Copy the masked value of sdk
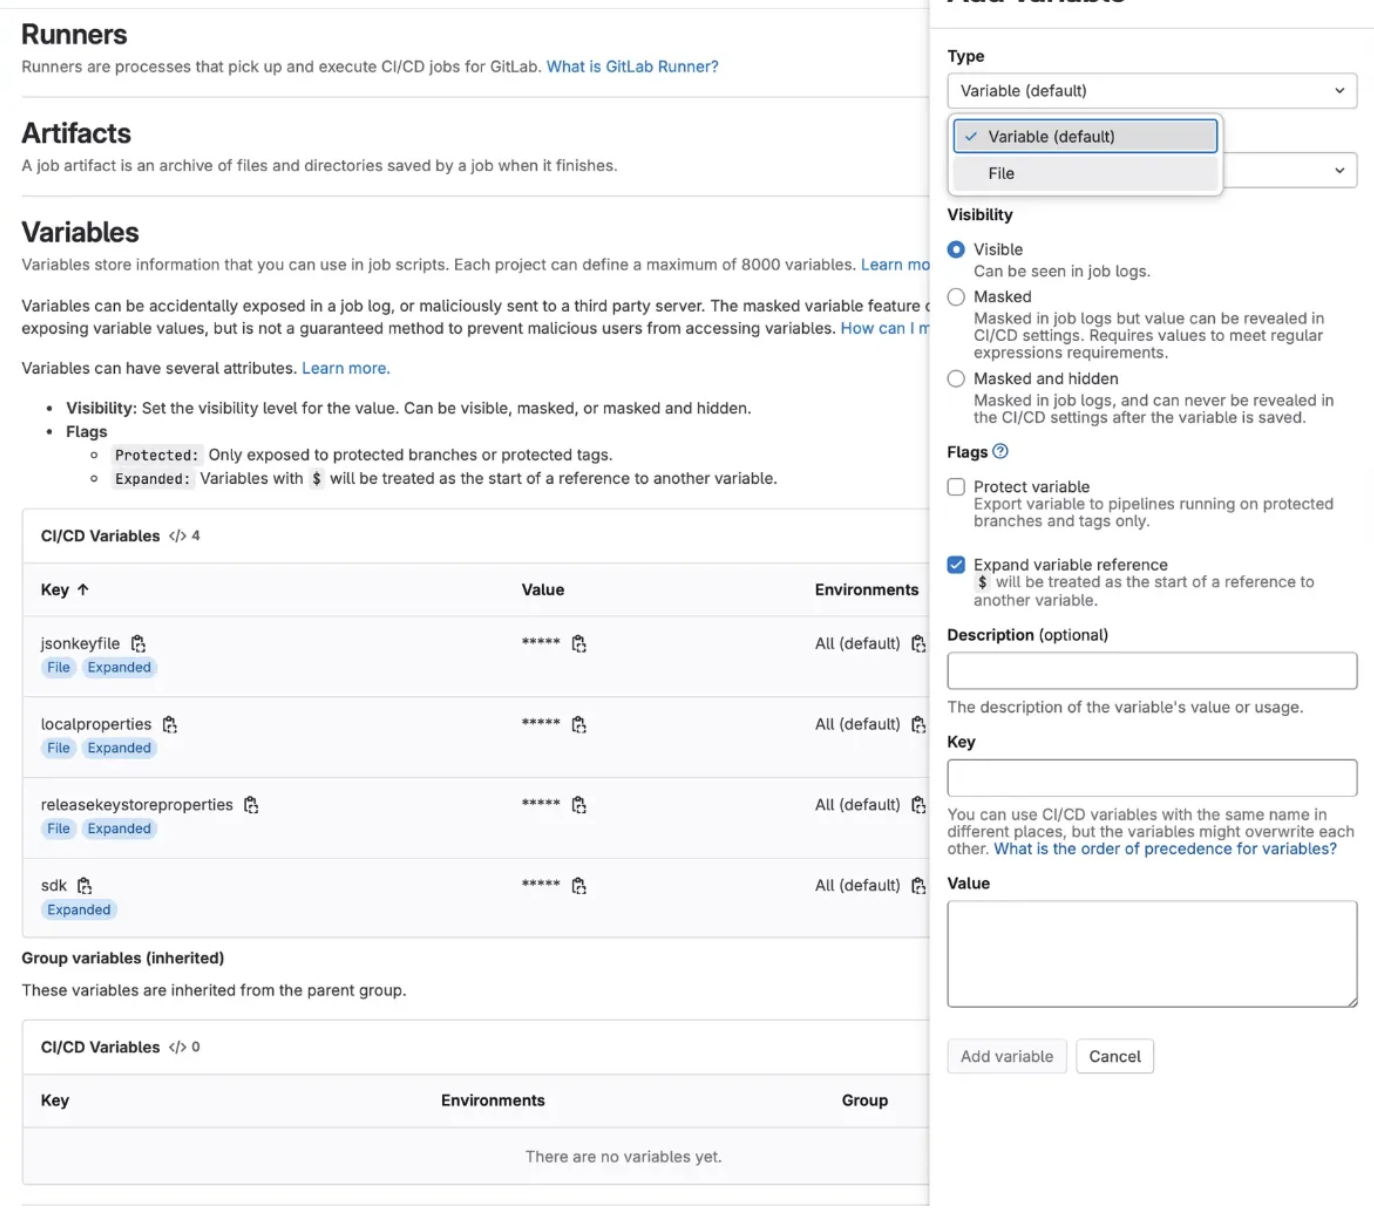 [579, 886]
